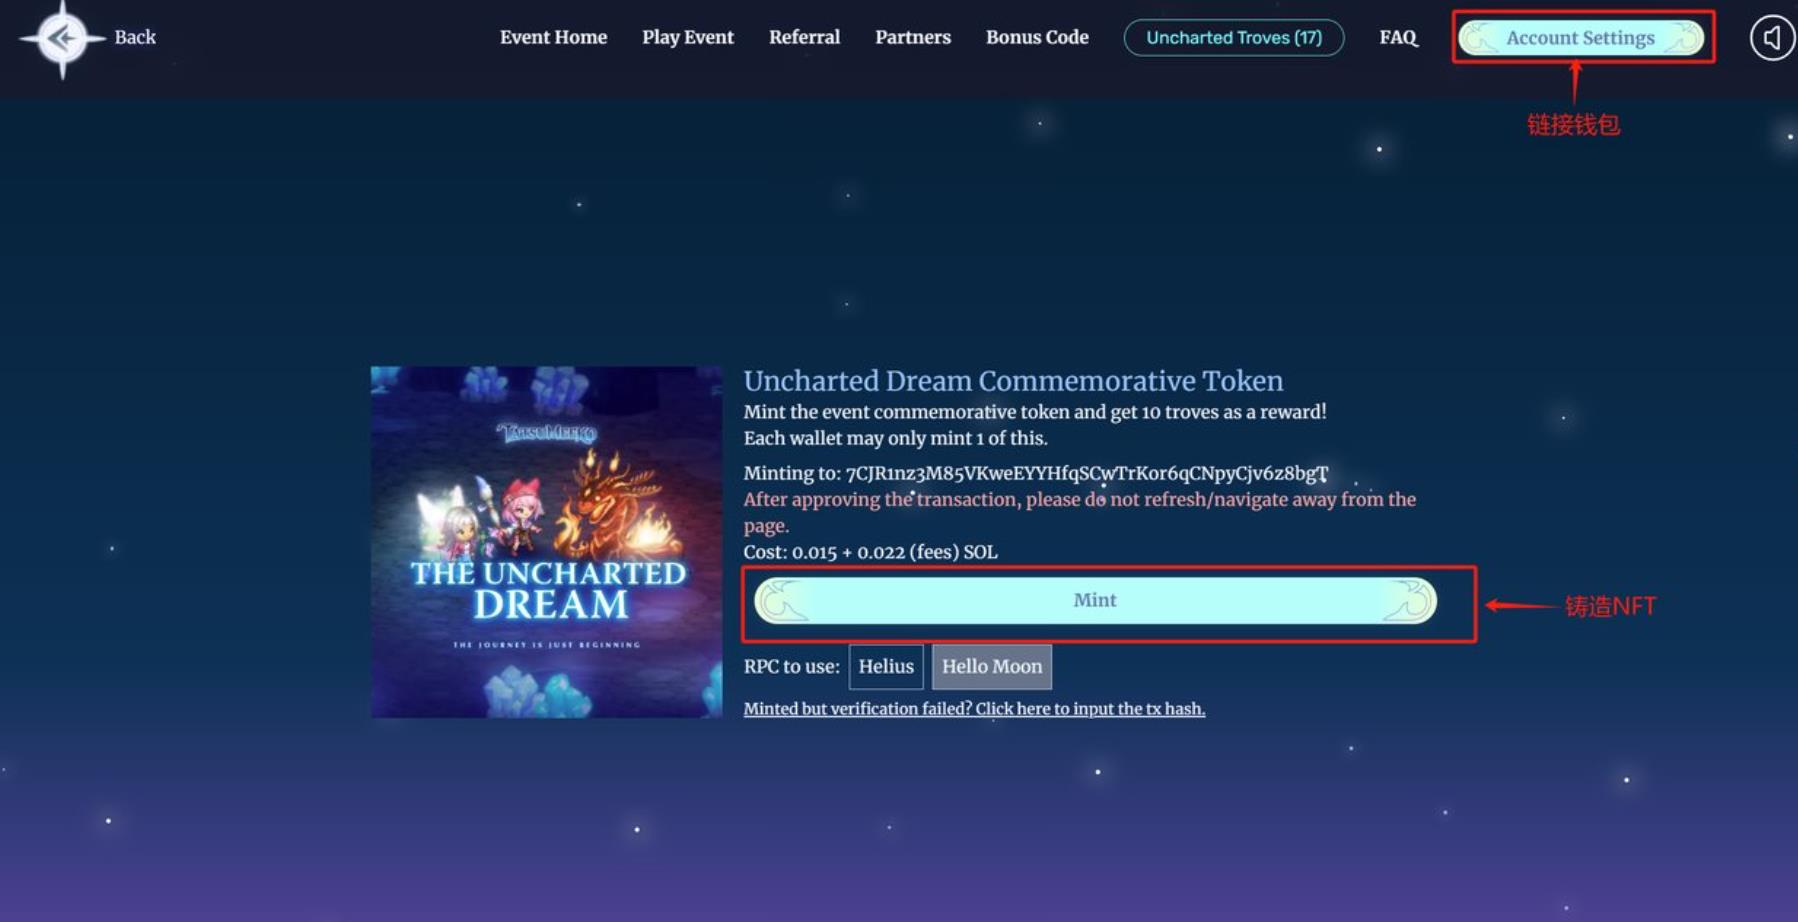The image size is (1798, 922).
Task: Open Uncharted Troves (17)
Action: 1234,38
